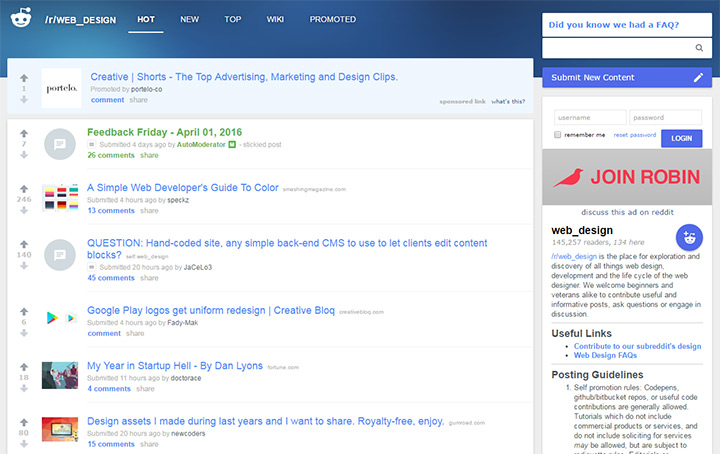Click the reset password link
Viewport: 720px width, 454px height.
[x=635, y=135]
